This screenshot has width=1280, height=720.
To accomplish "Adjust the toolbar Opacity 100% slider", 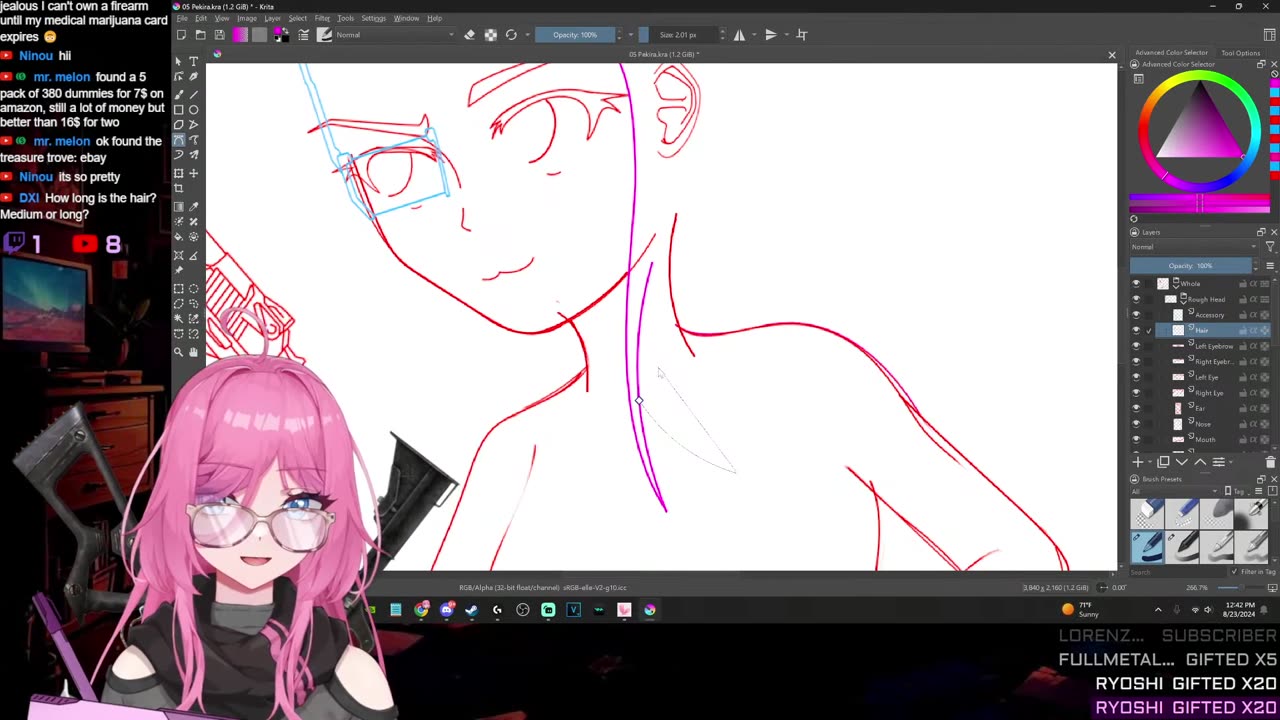I will [575, 35].
